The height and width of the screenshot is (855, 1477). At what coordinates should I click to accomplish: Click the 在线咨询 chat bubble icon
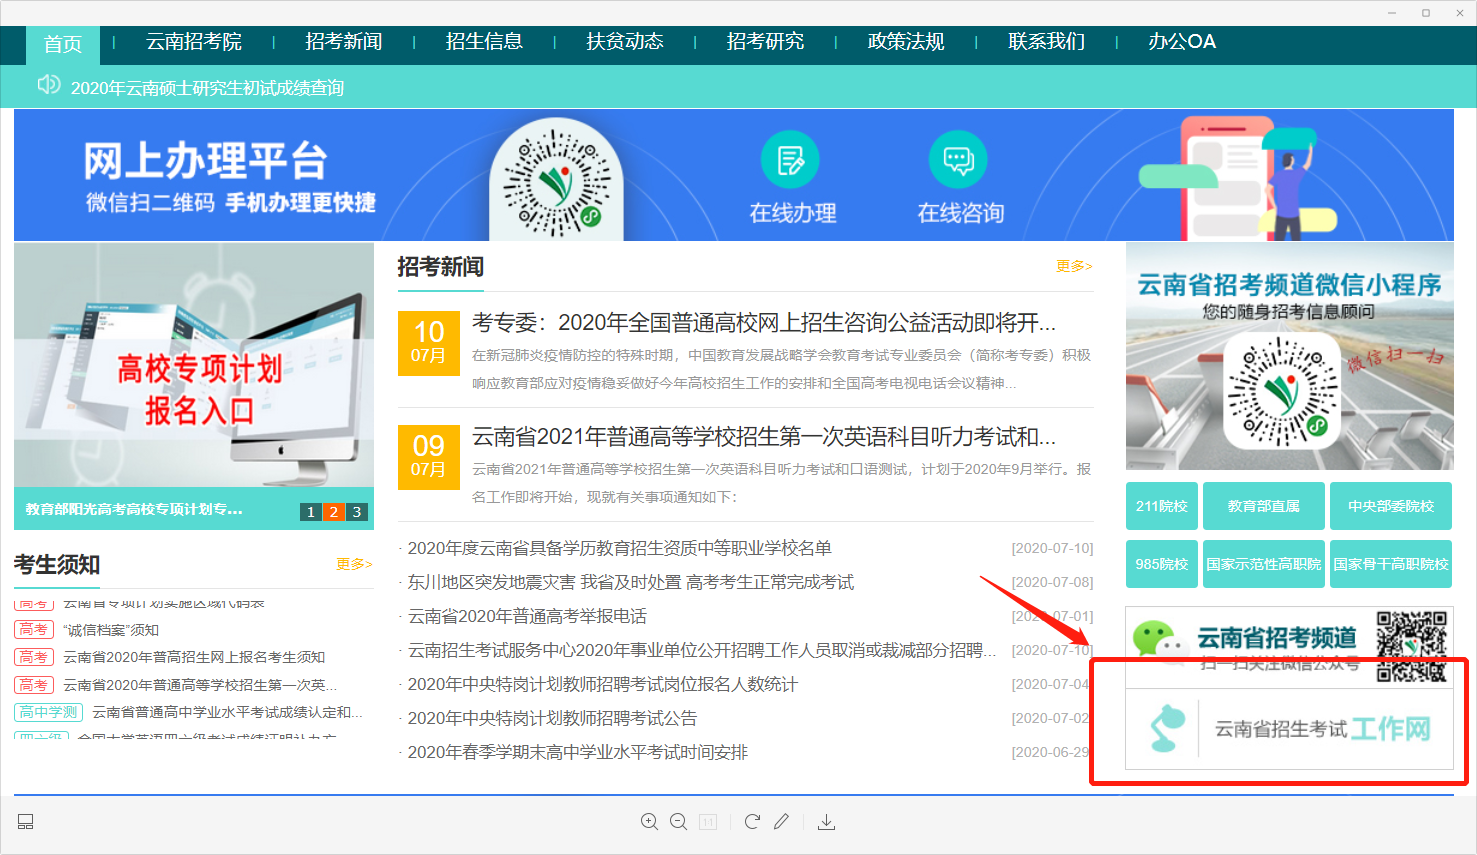[x=958, y=160]
